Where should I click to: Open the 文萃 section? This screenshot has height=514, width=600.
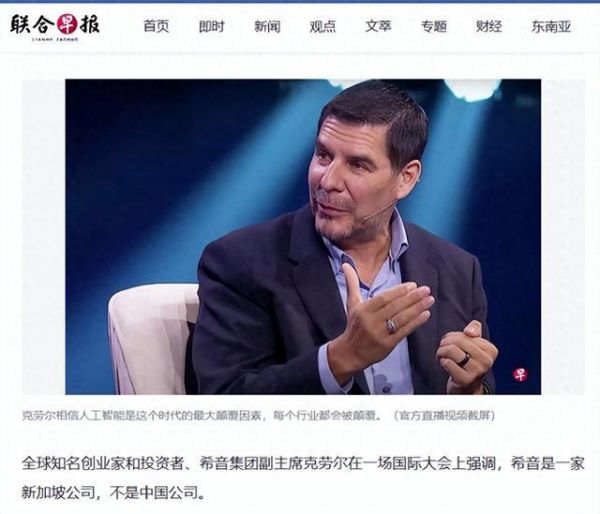[378, 26]
